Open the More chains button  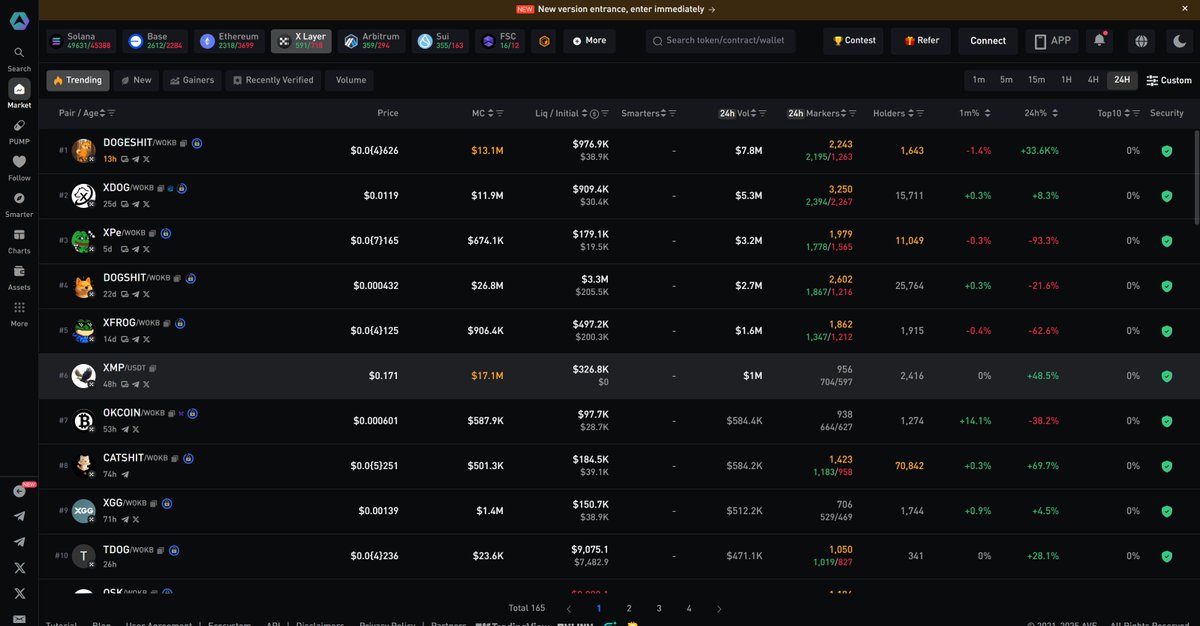589,41
